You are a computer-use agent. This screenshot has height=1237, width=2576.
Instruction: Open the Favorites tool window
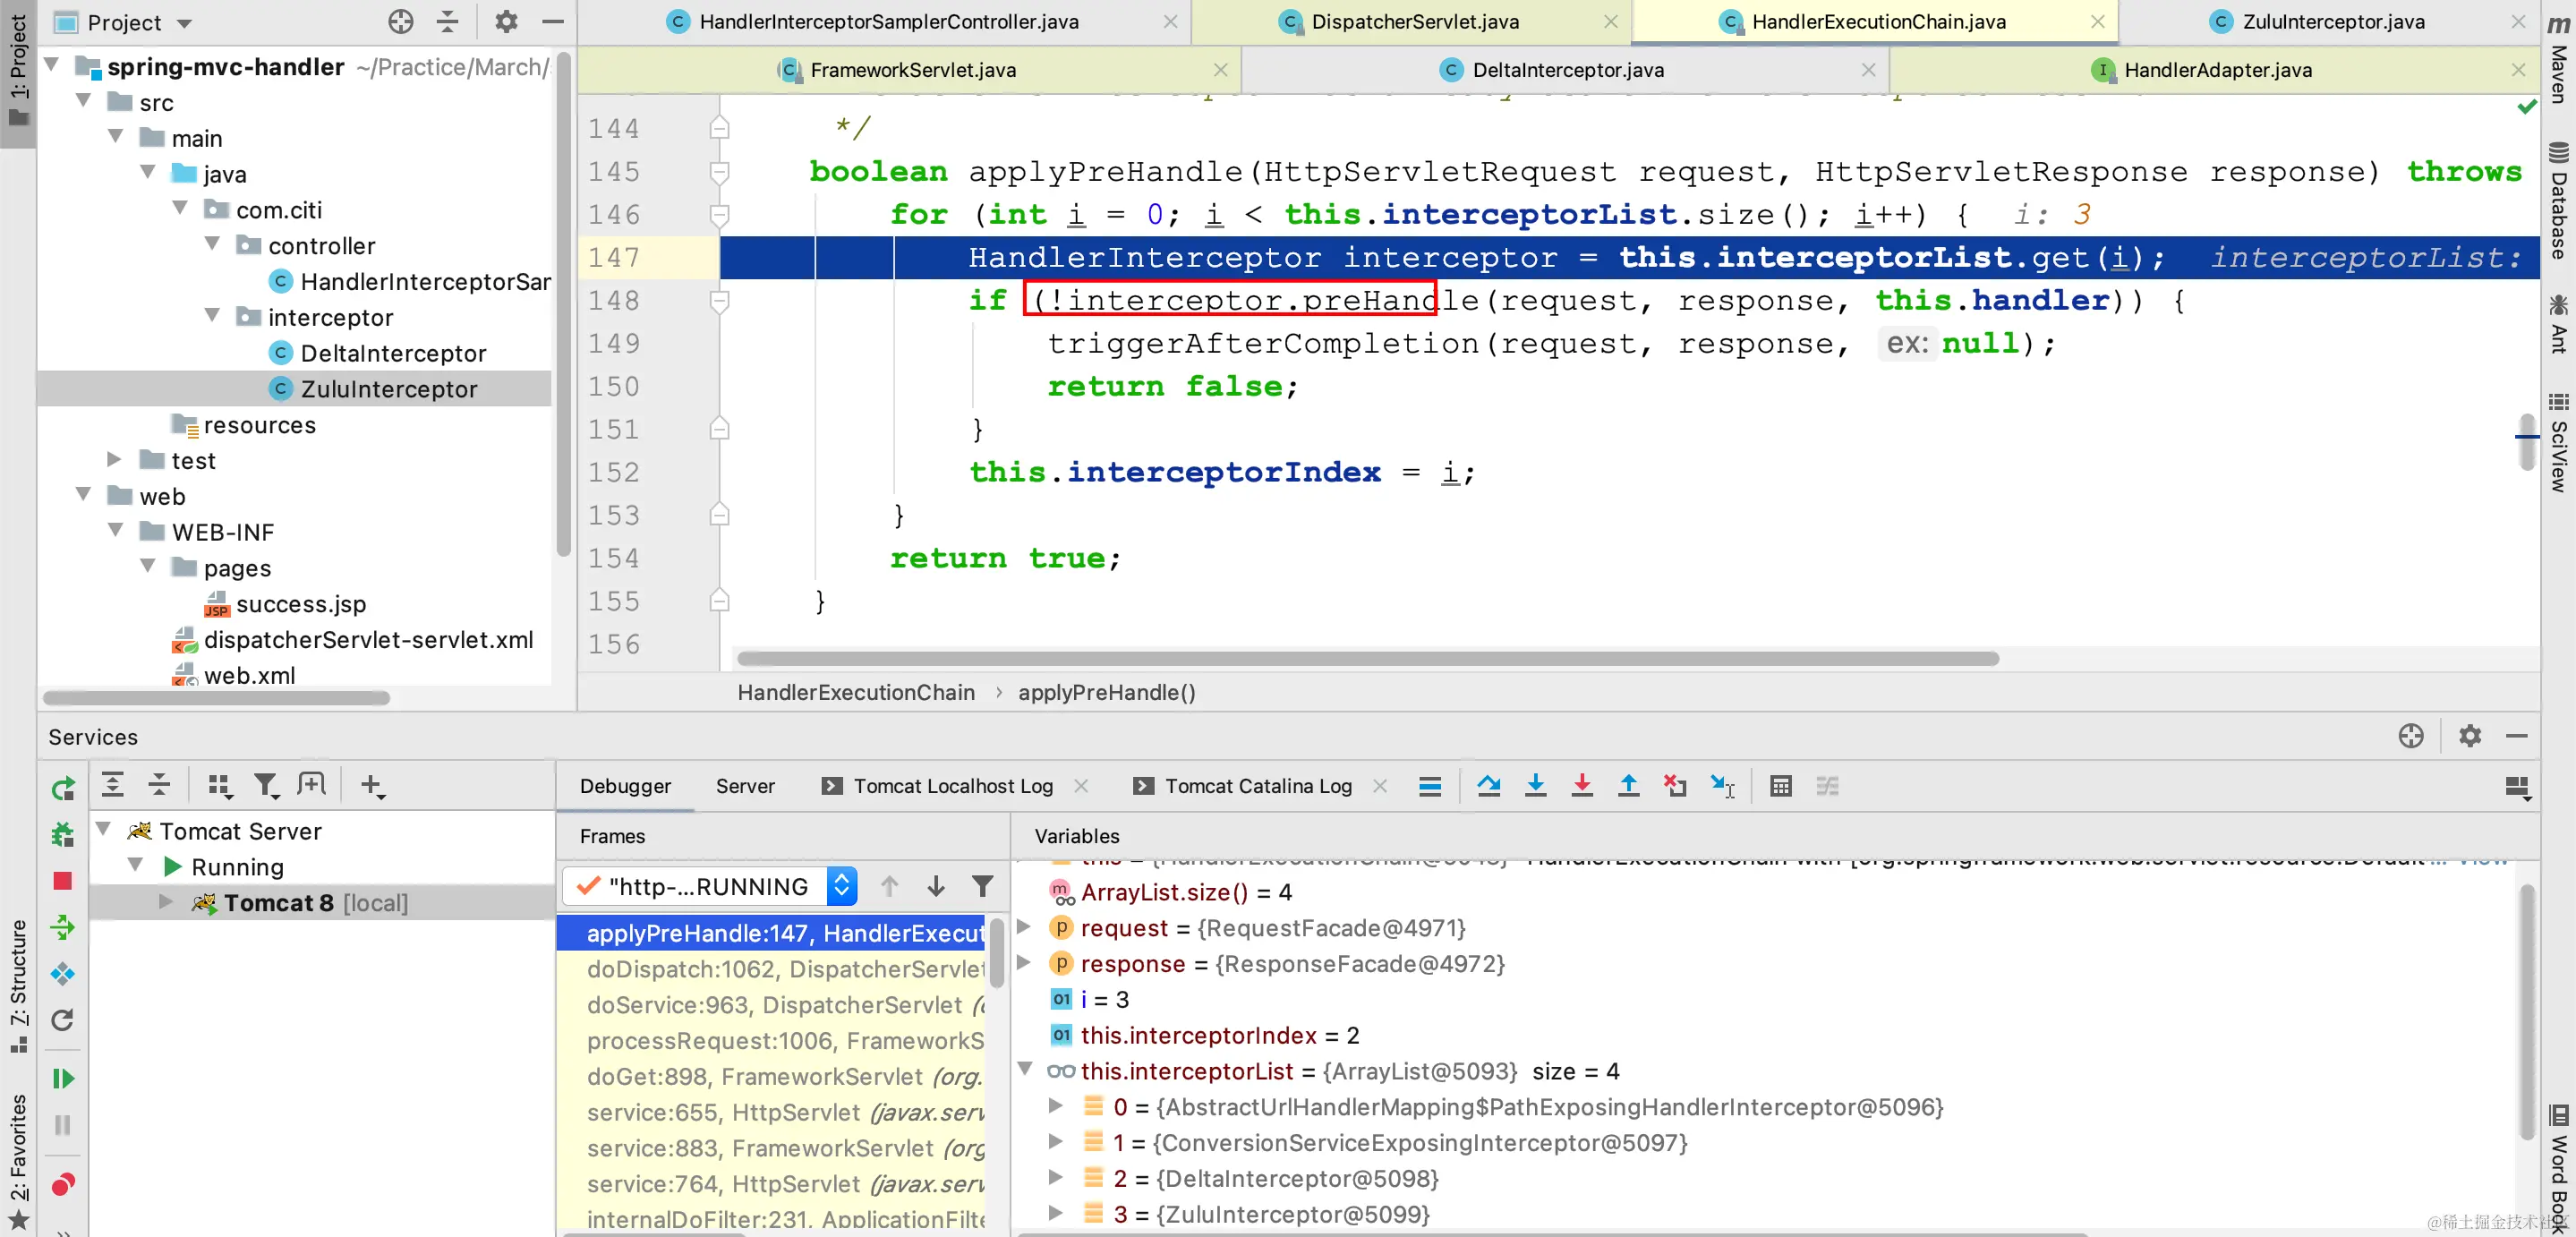[x=18, y=1160]
